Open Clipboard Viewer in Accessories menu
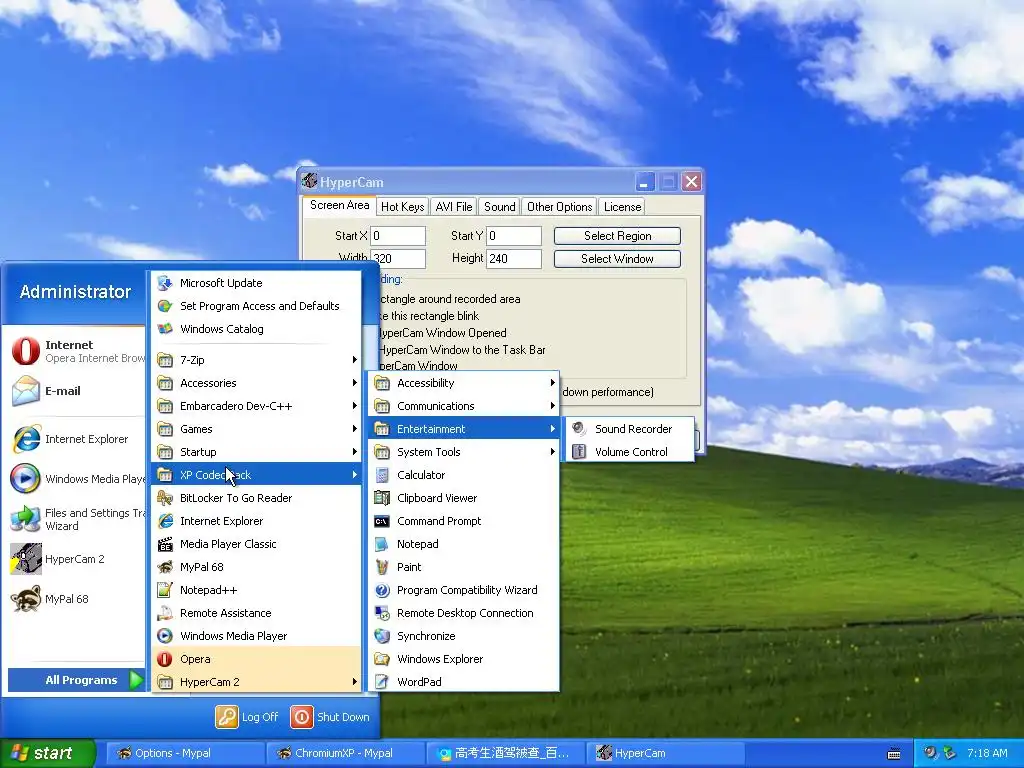Screen dimensions: 1024x768 [464, 498]
